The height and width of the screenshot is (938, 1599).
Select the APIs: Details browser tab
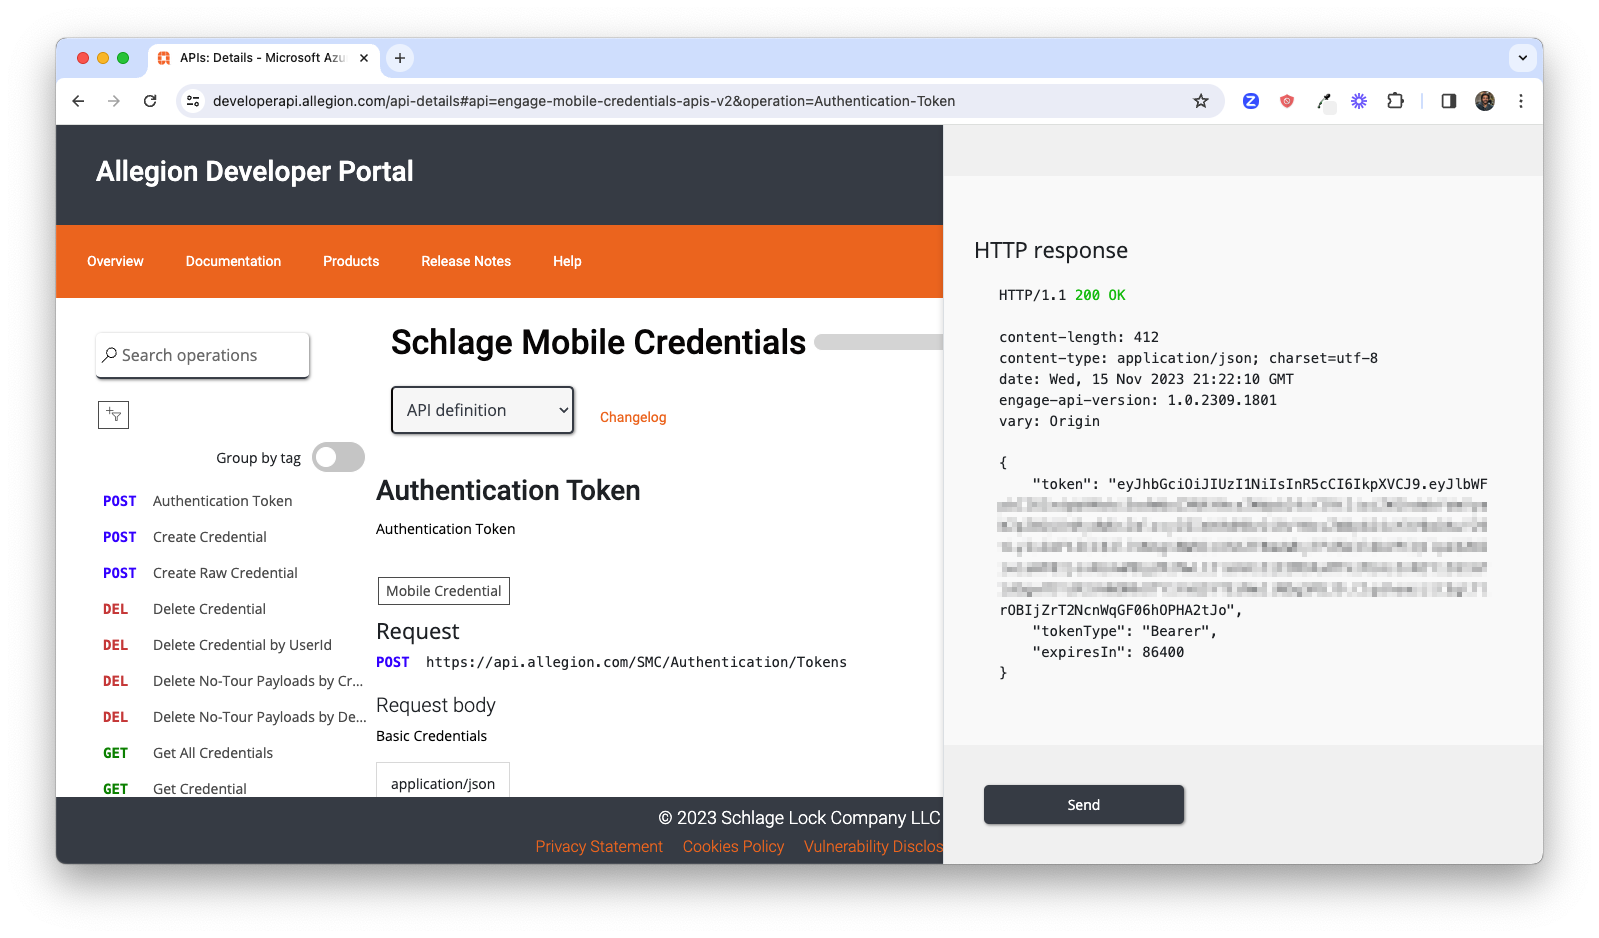[263, 58]
